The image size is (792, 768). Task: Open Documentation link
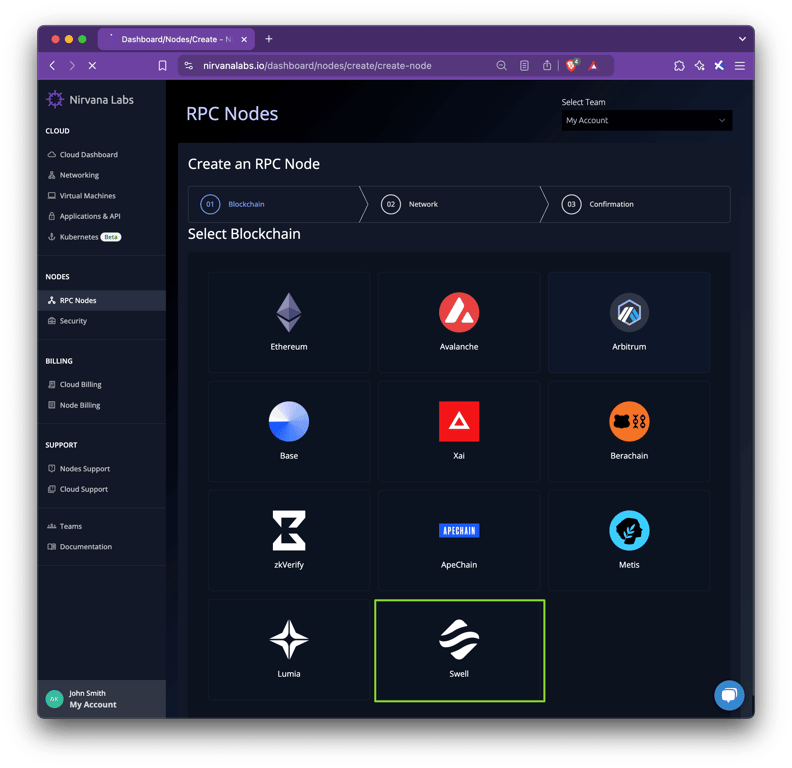coord(80,547)
